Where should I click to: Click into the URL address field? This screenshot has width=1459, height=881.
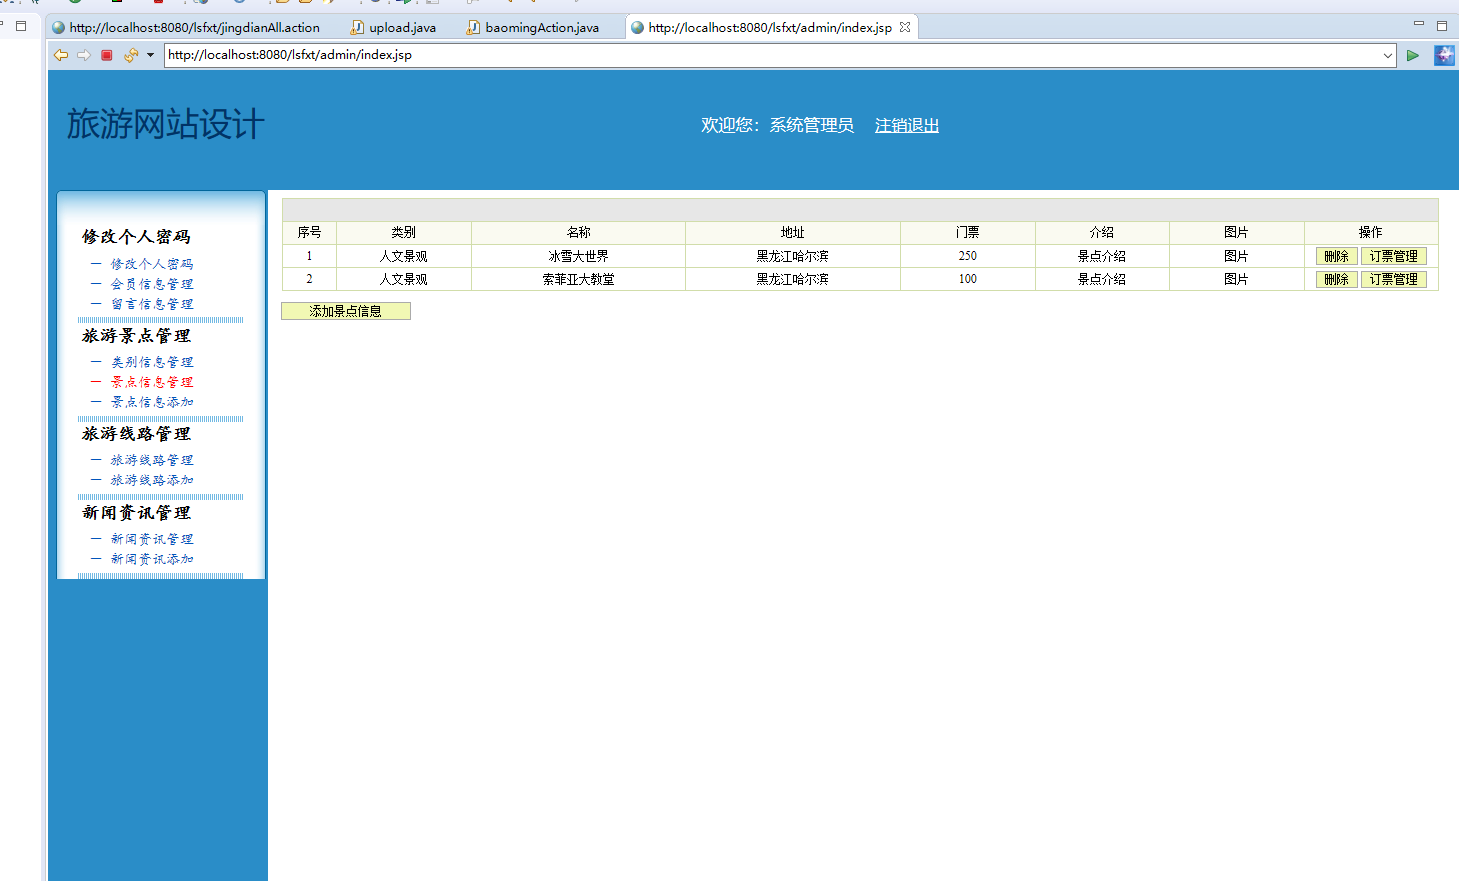point(770,55)
